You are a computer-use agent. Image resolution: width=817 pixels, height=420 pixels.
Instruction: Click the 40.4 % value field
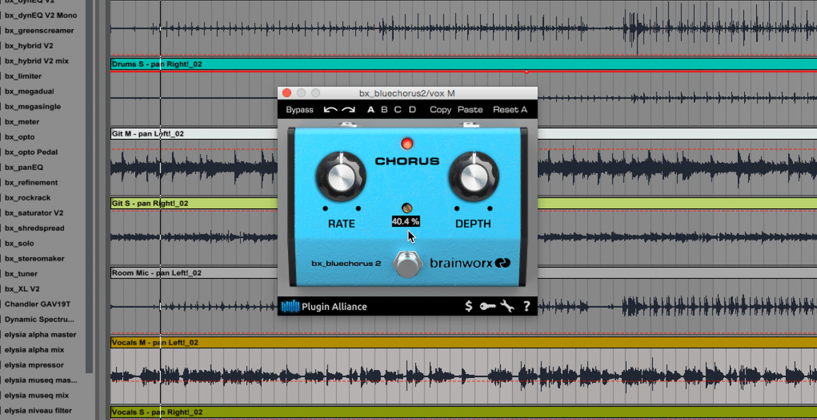point(405,221)
